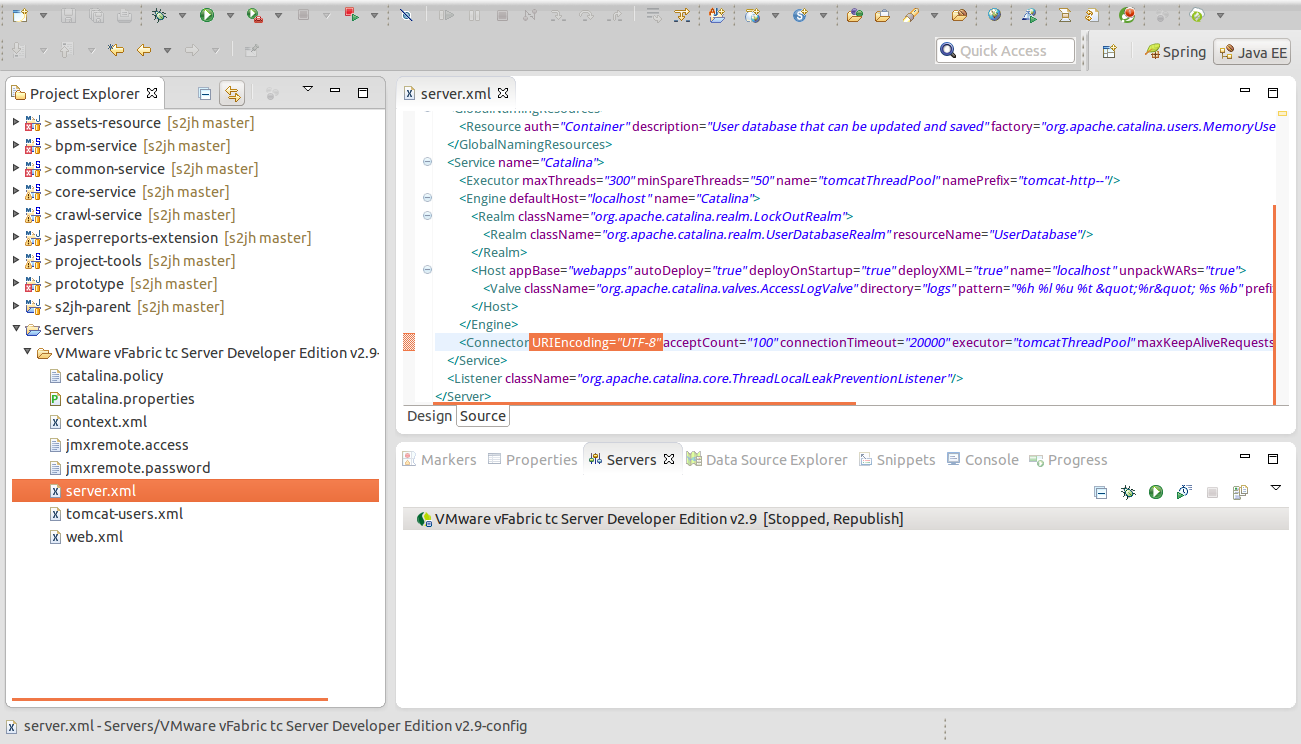Select tomcat-users.xml in Project Explorer
This screenshot has height=744, width=1301.
click(124, 514)
